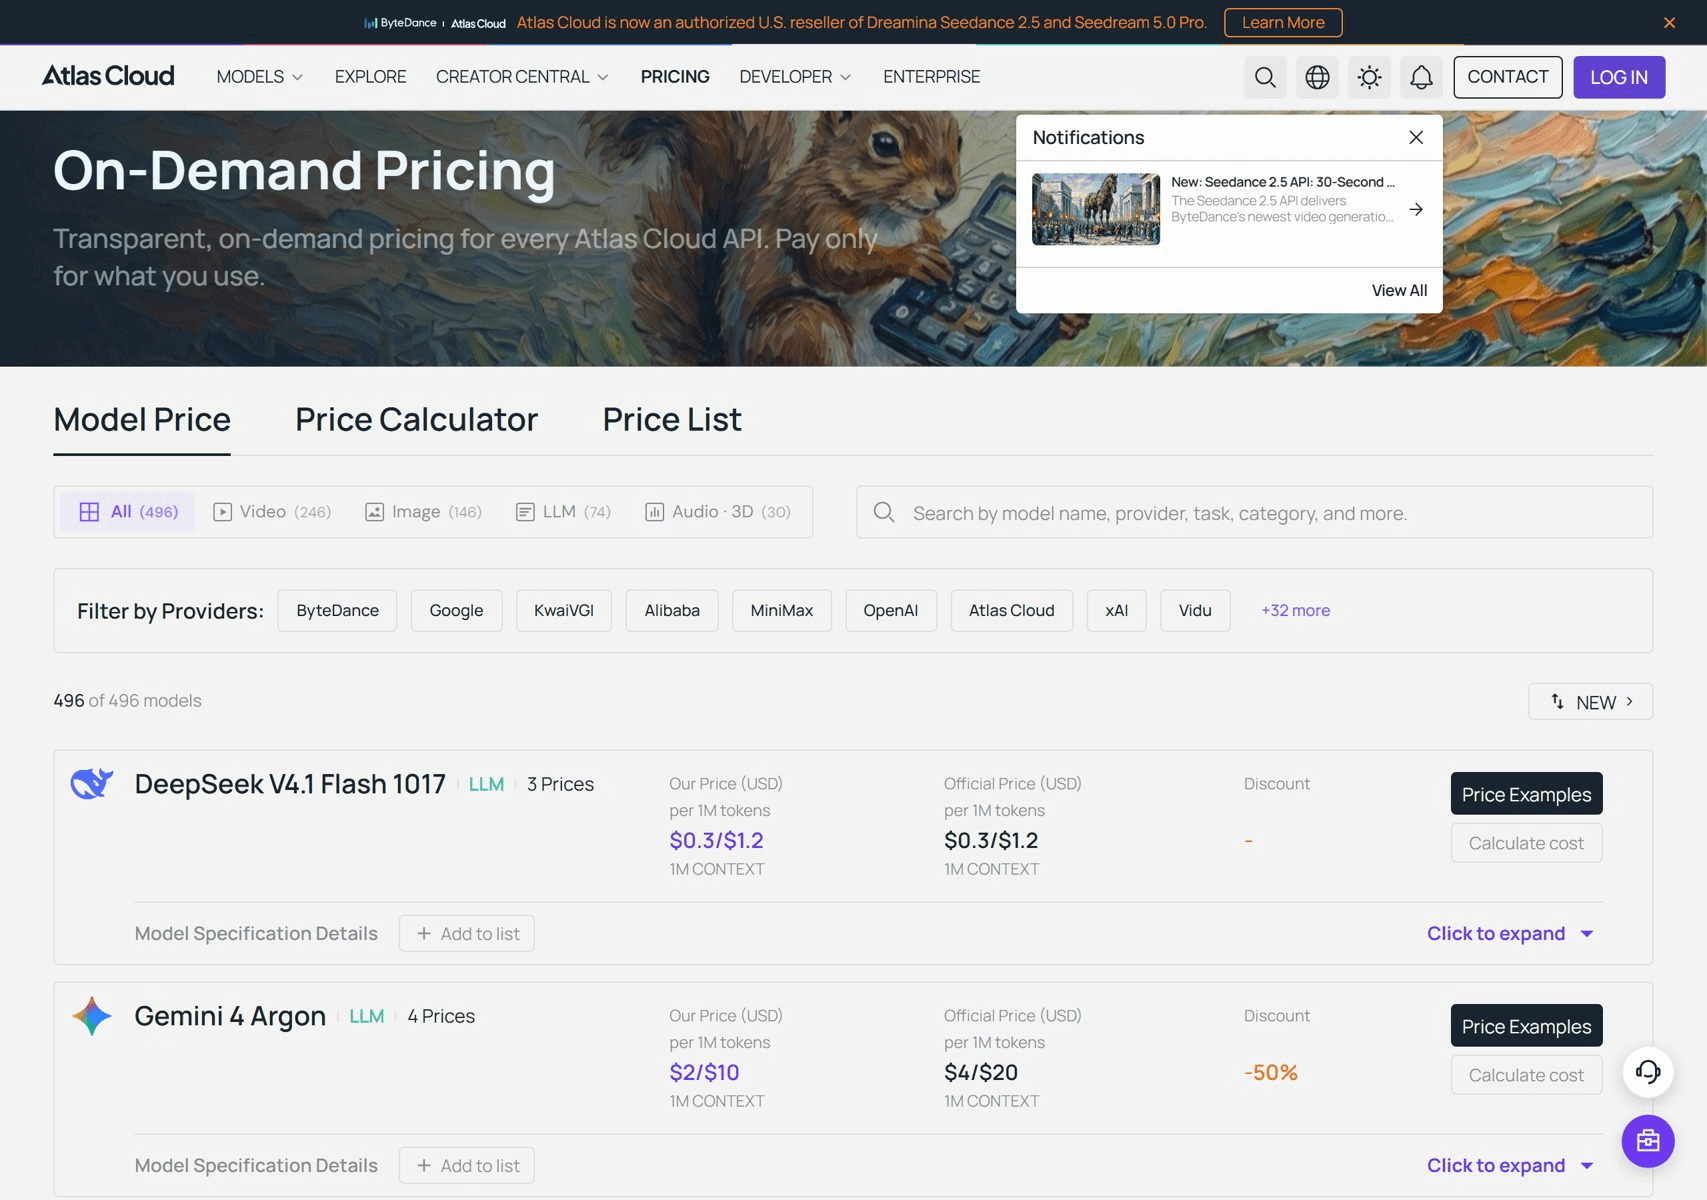
Task: Expand DeepSeek V4.1 Flash specification details
Action: pos(1510,934)
